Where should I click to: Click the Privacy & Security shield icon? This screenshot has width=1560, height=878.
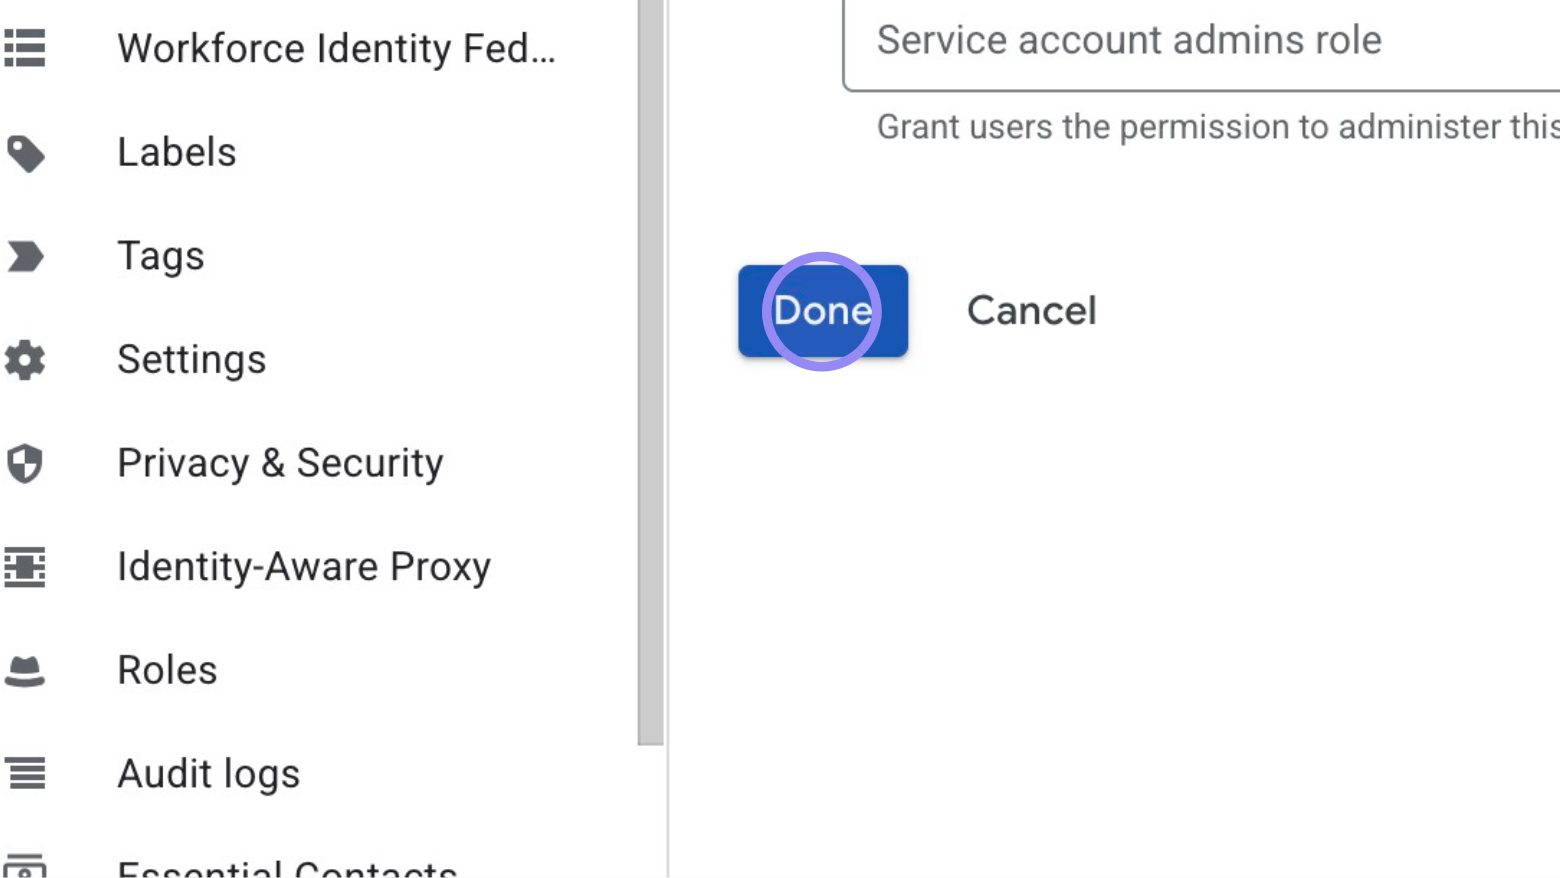click(25, 463)
